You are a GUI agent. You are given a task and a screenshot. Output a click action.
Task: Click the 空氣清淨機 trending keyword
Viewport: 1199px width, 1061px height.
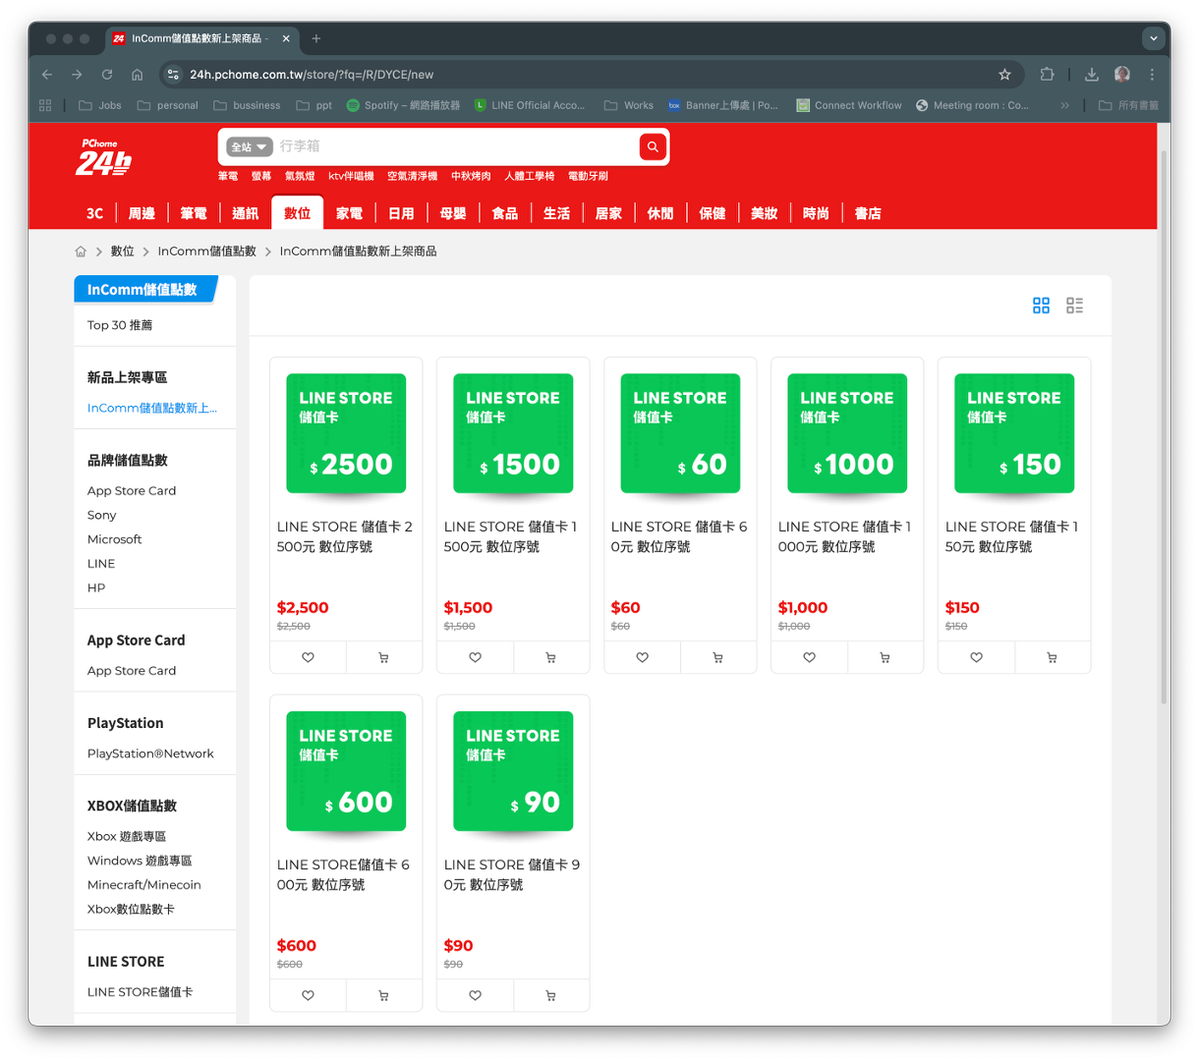(412, 177)
